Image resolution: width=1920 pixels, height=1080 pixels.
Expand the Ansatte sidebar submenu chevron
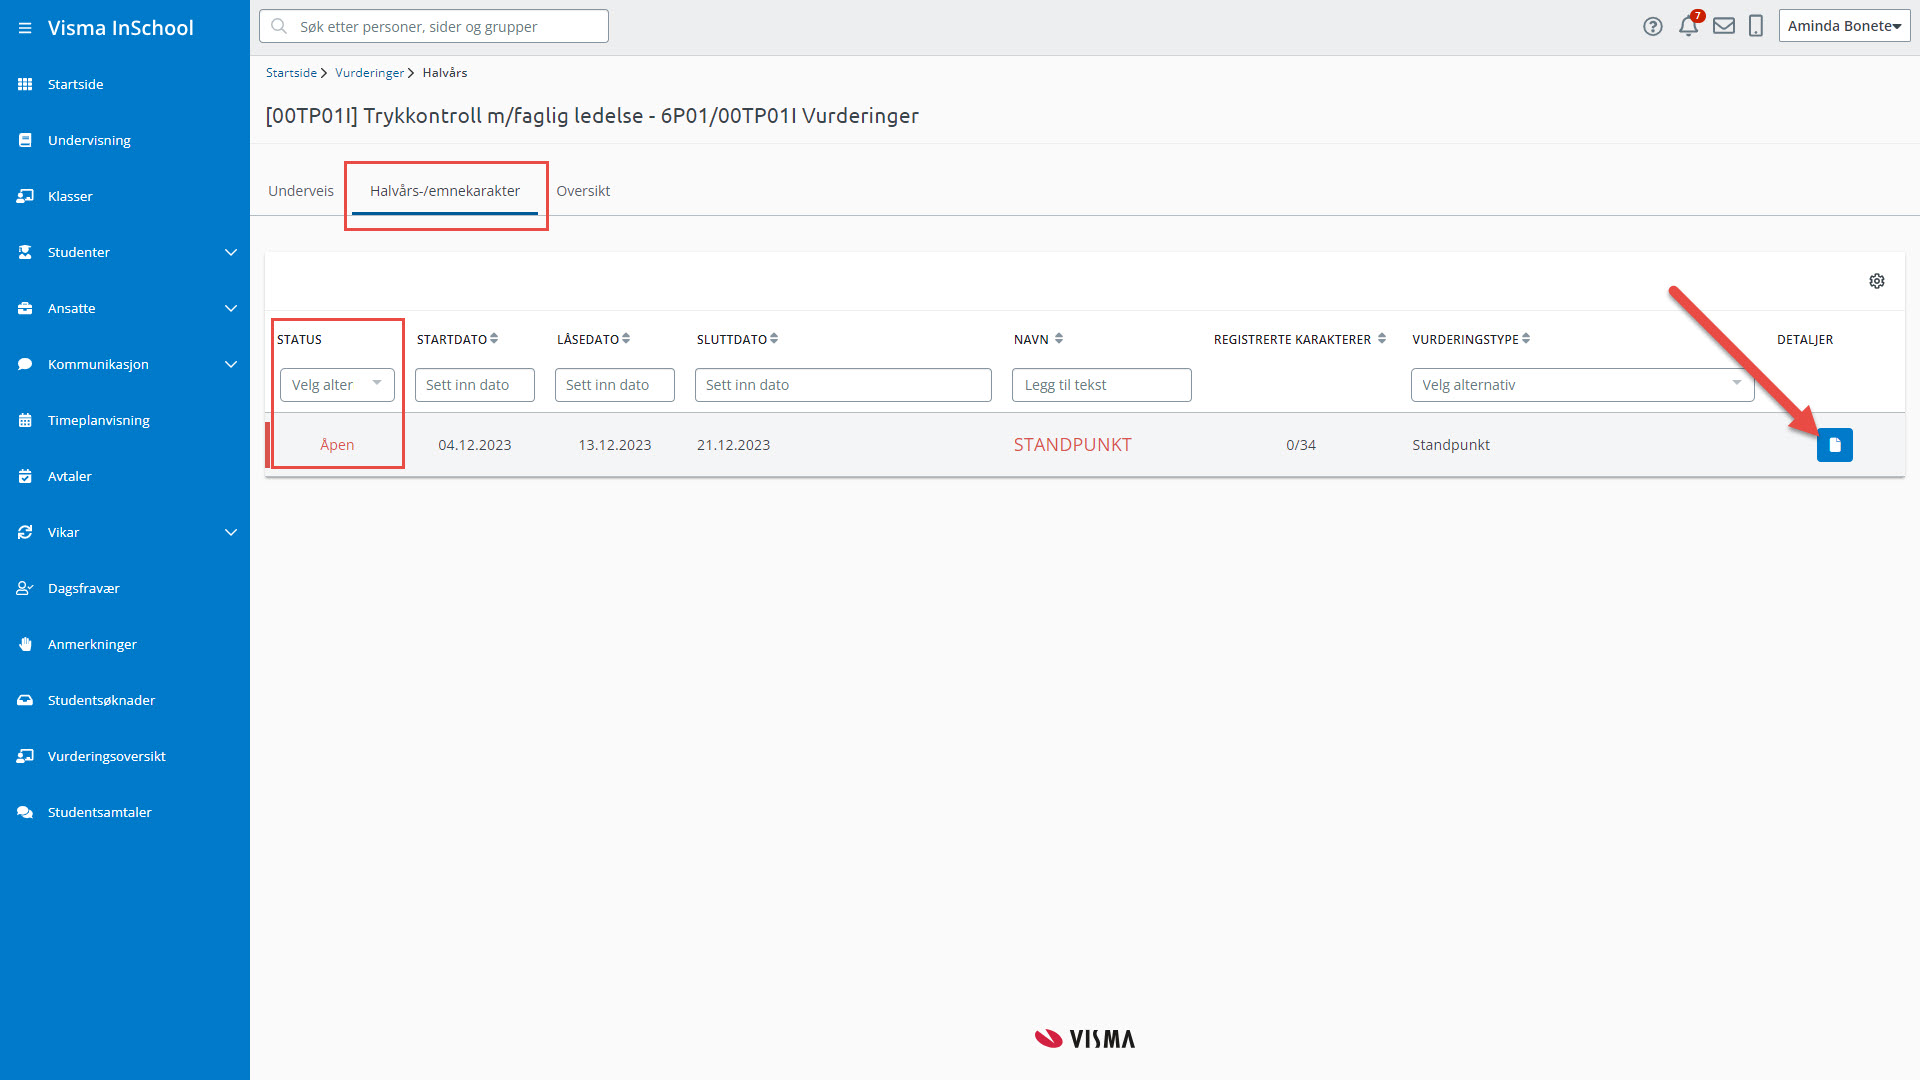coord(231,308)
